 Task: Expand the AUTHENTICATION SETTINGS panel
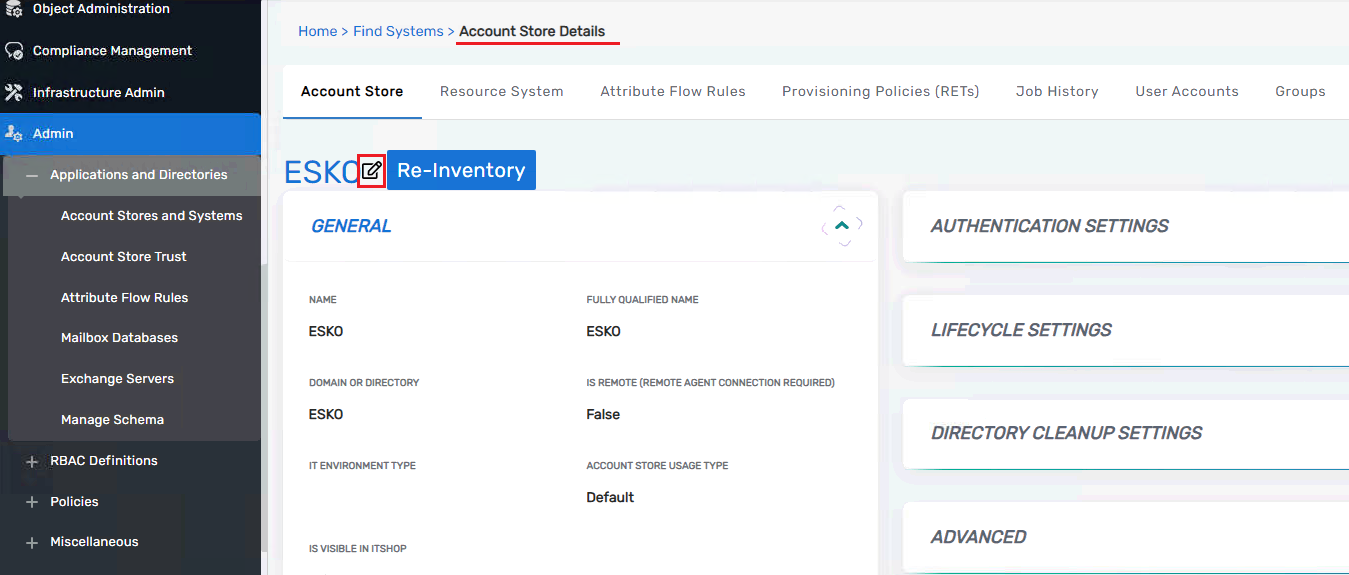1126,226
